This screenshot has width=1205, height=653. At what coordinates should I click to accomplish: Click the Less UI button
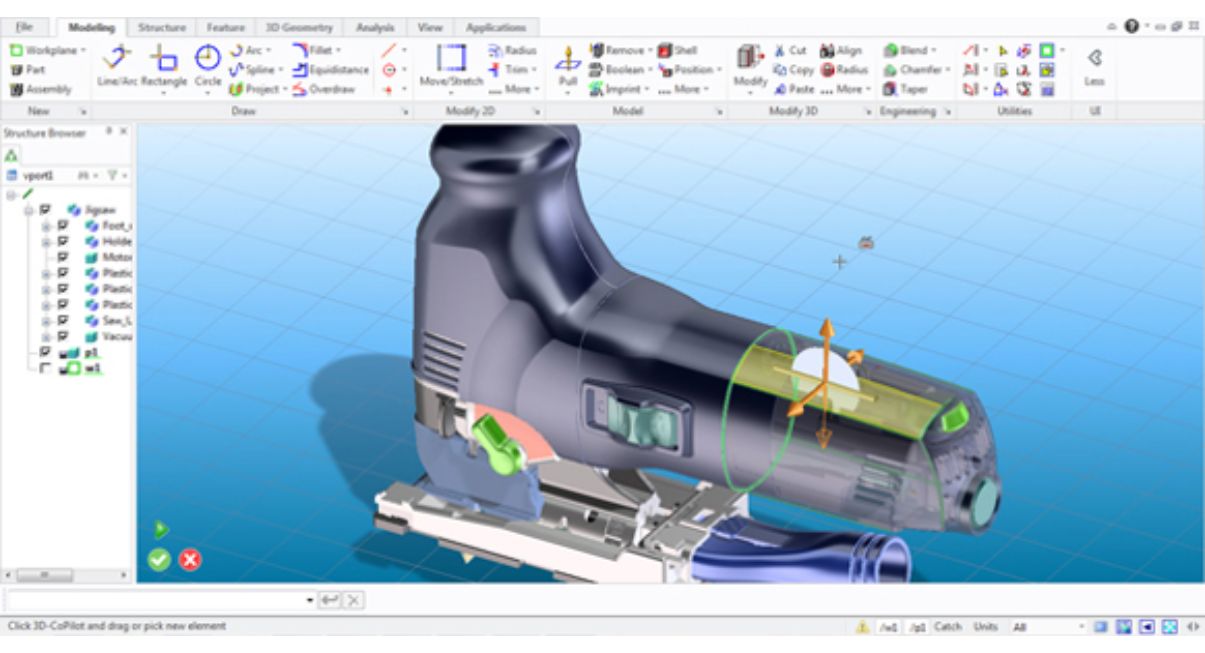(x=1094, y=66)
